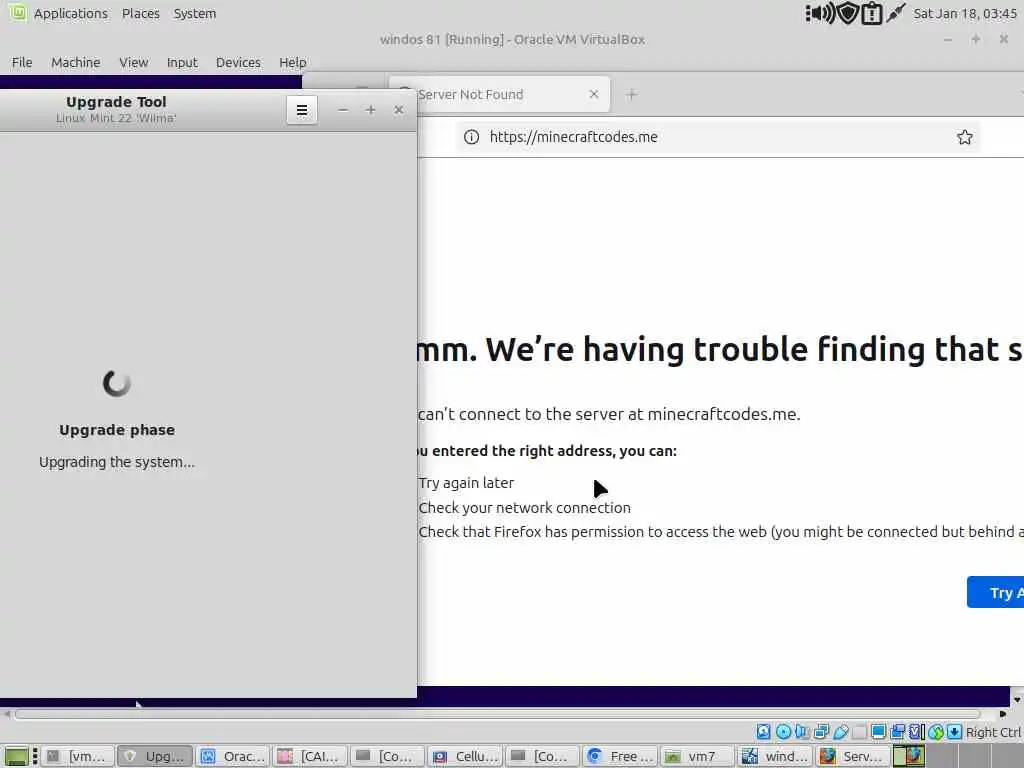This screenshot has height=768, width=1024.
Task: Click the Check your network connection text
Action: tap(524, 508)
